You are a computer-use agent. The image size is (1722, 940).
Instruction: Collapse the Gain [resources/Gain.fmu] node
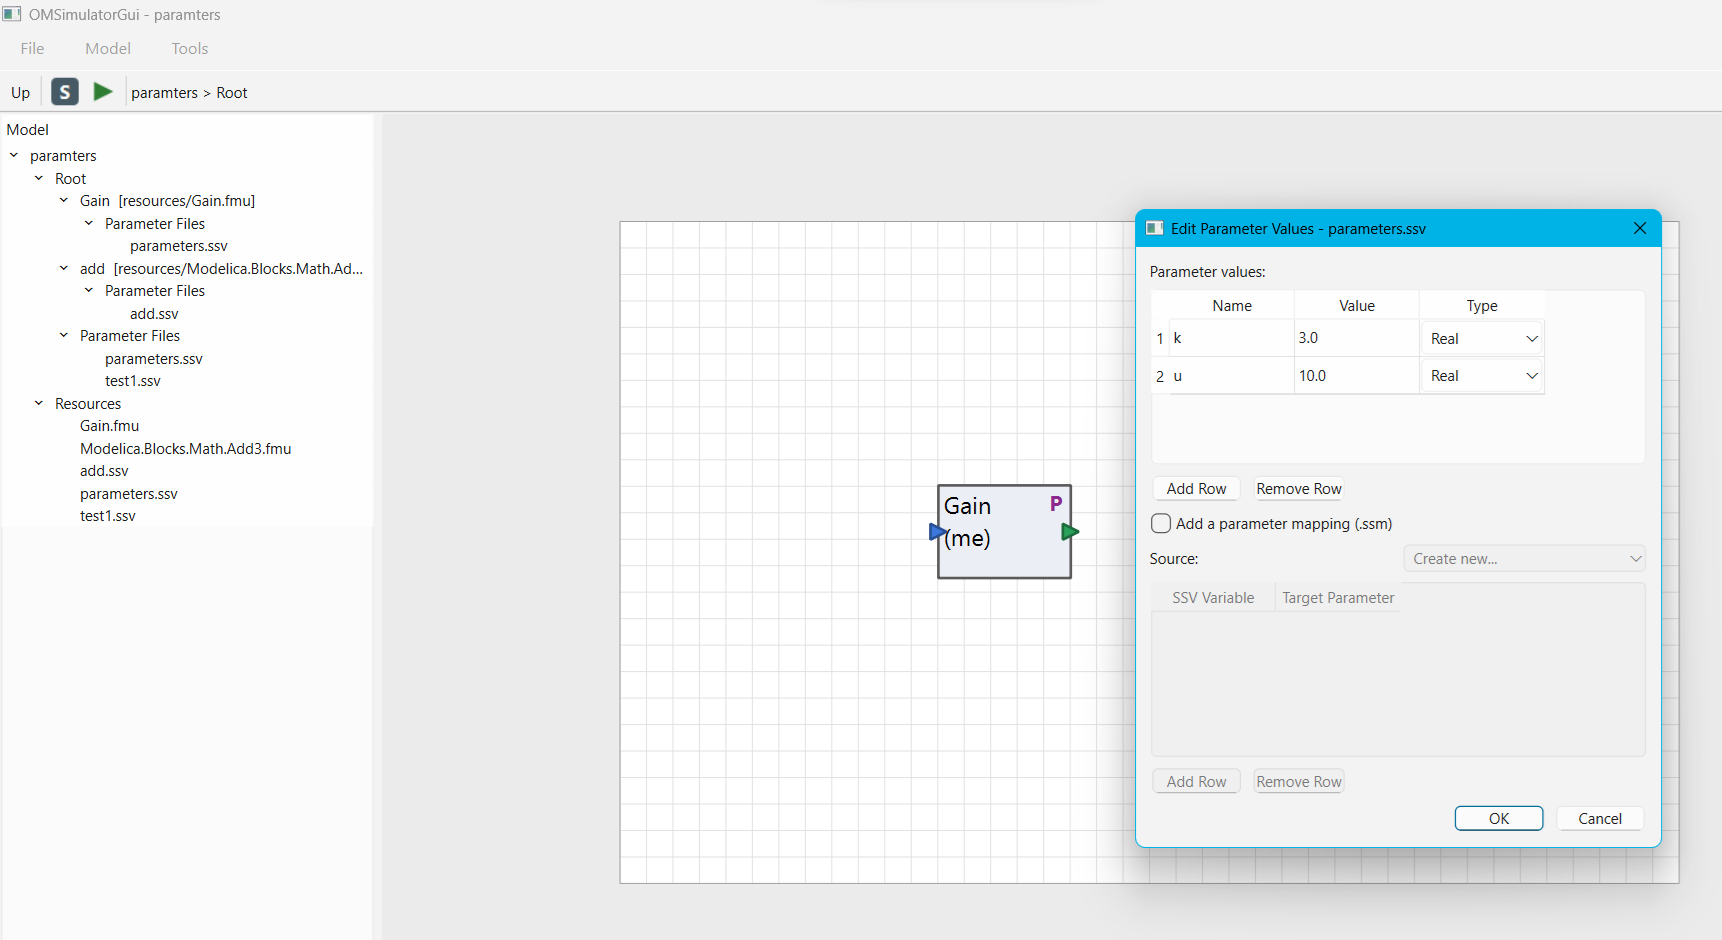64,200
